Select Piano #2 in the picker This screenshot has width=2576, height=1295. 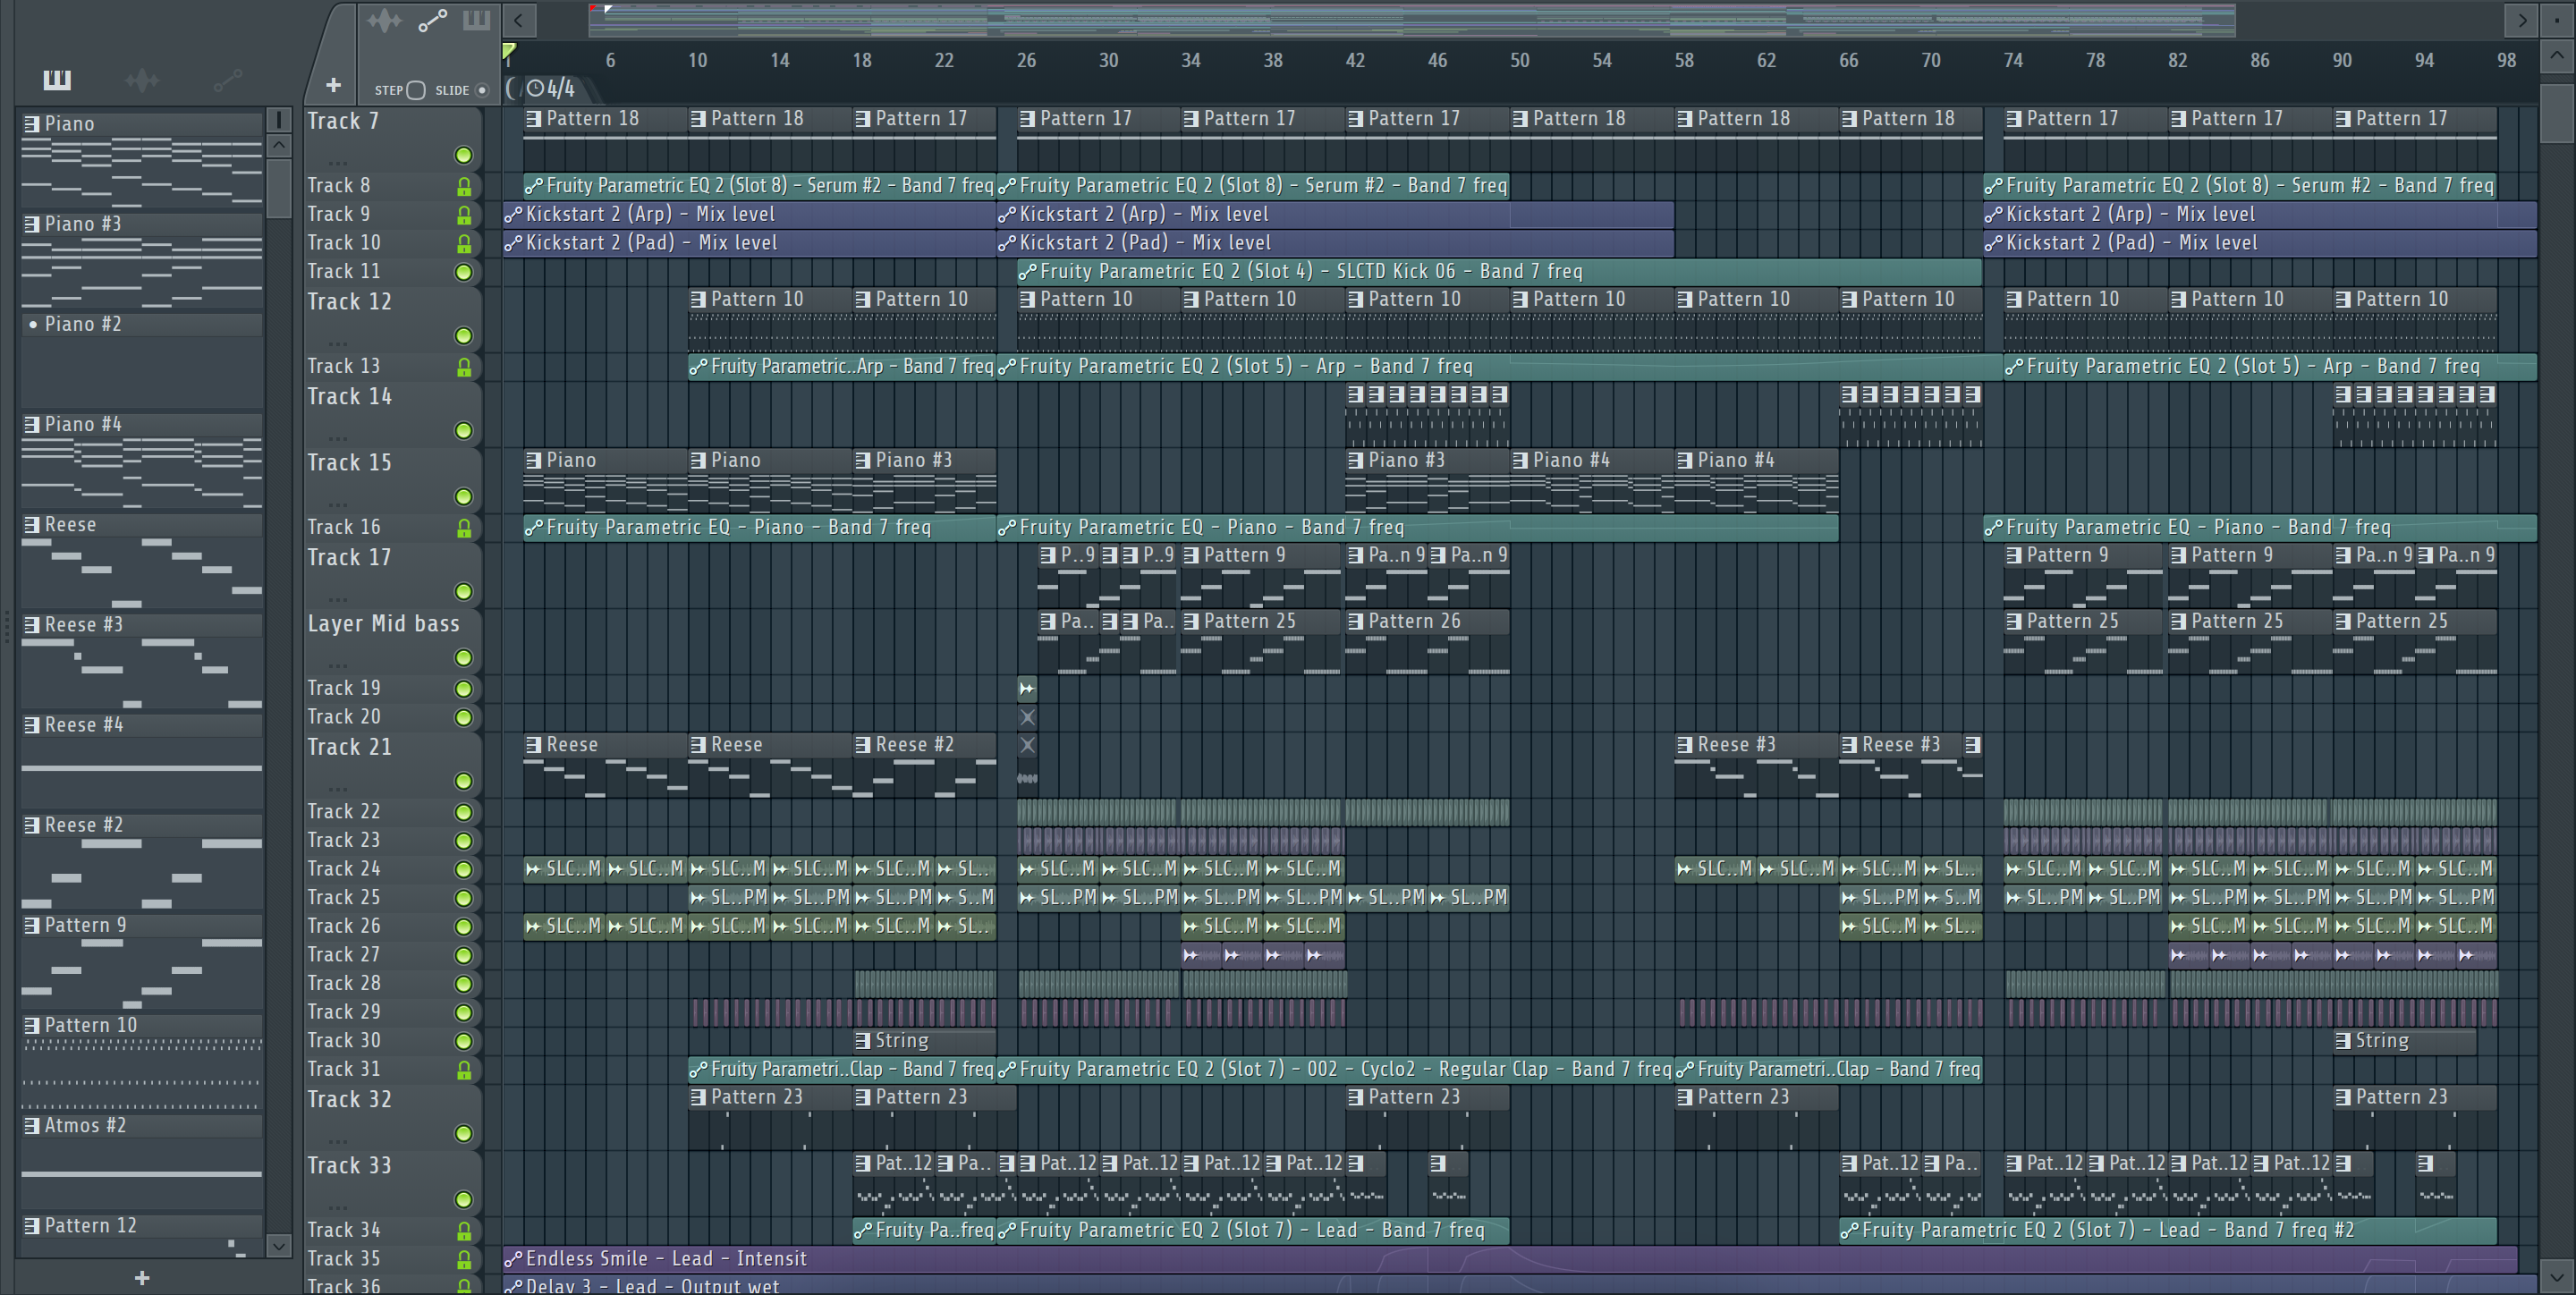click(x=142, y=324)
